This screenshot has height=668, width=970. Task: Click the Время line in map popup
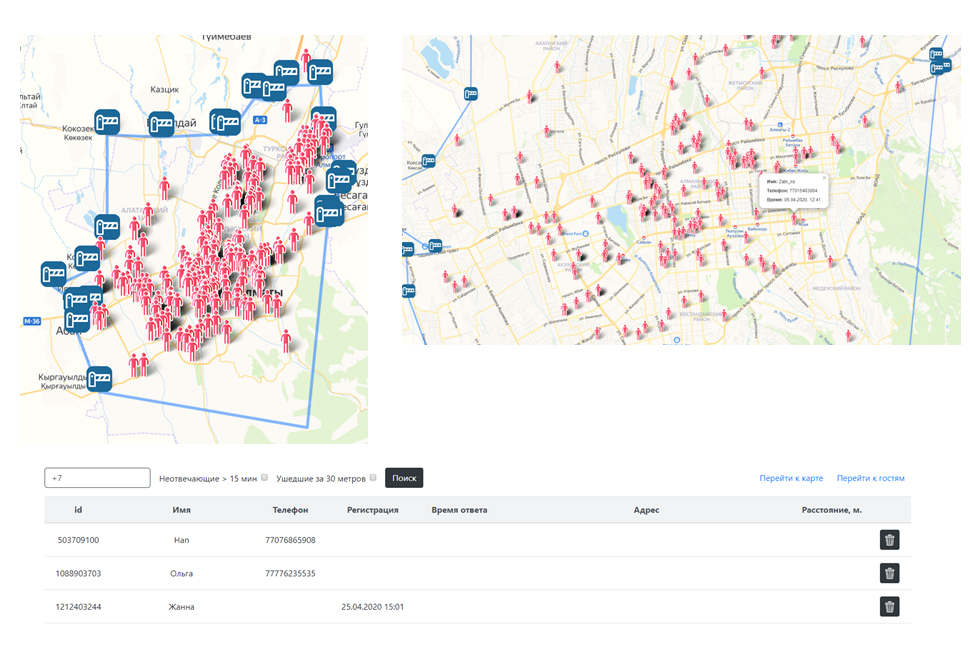(x=794, y=200)
